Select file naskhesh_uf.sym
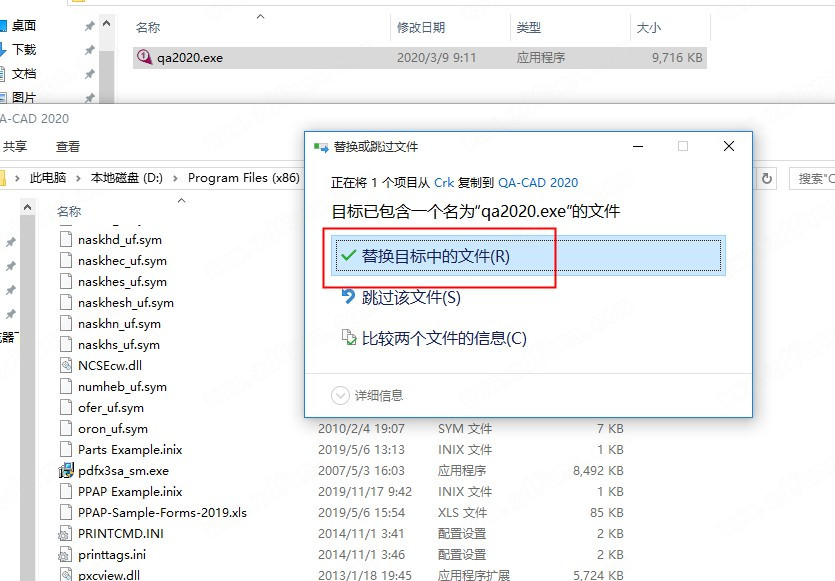 [x=126, y=302]
